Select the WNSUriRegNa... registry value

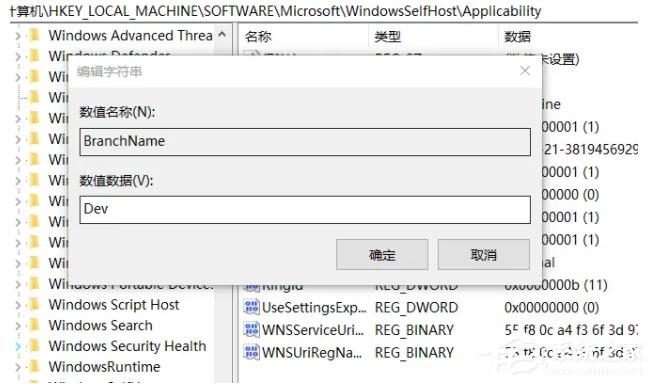311,353
